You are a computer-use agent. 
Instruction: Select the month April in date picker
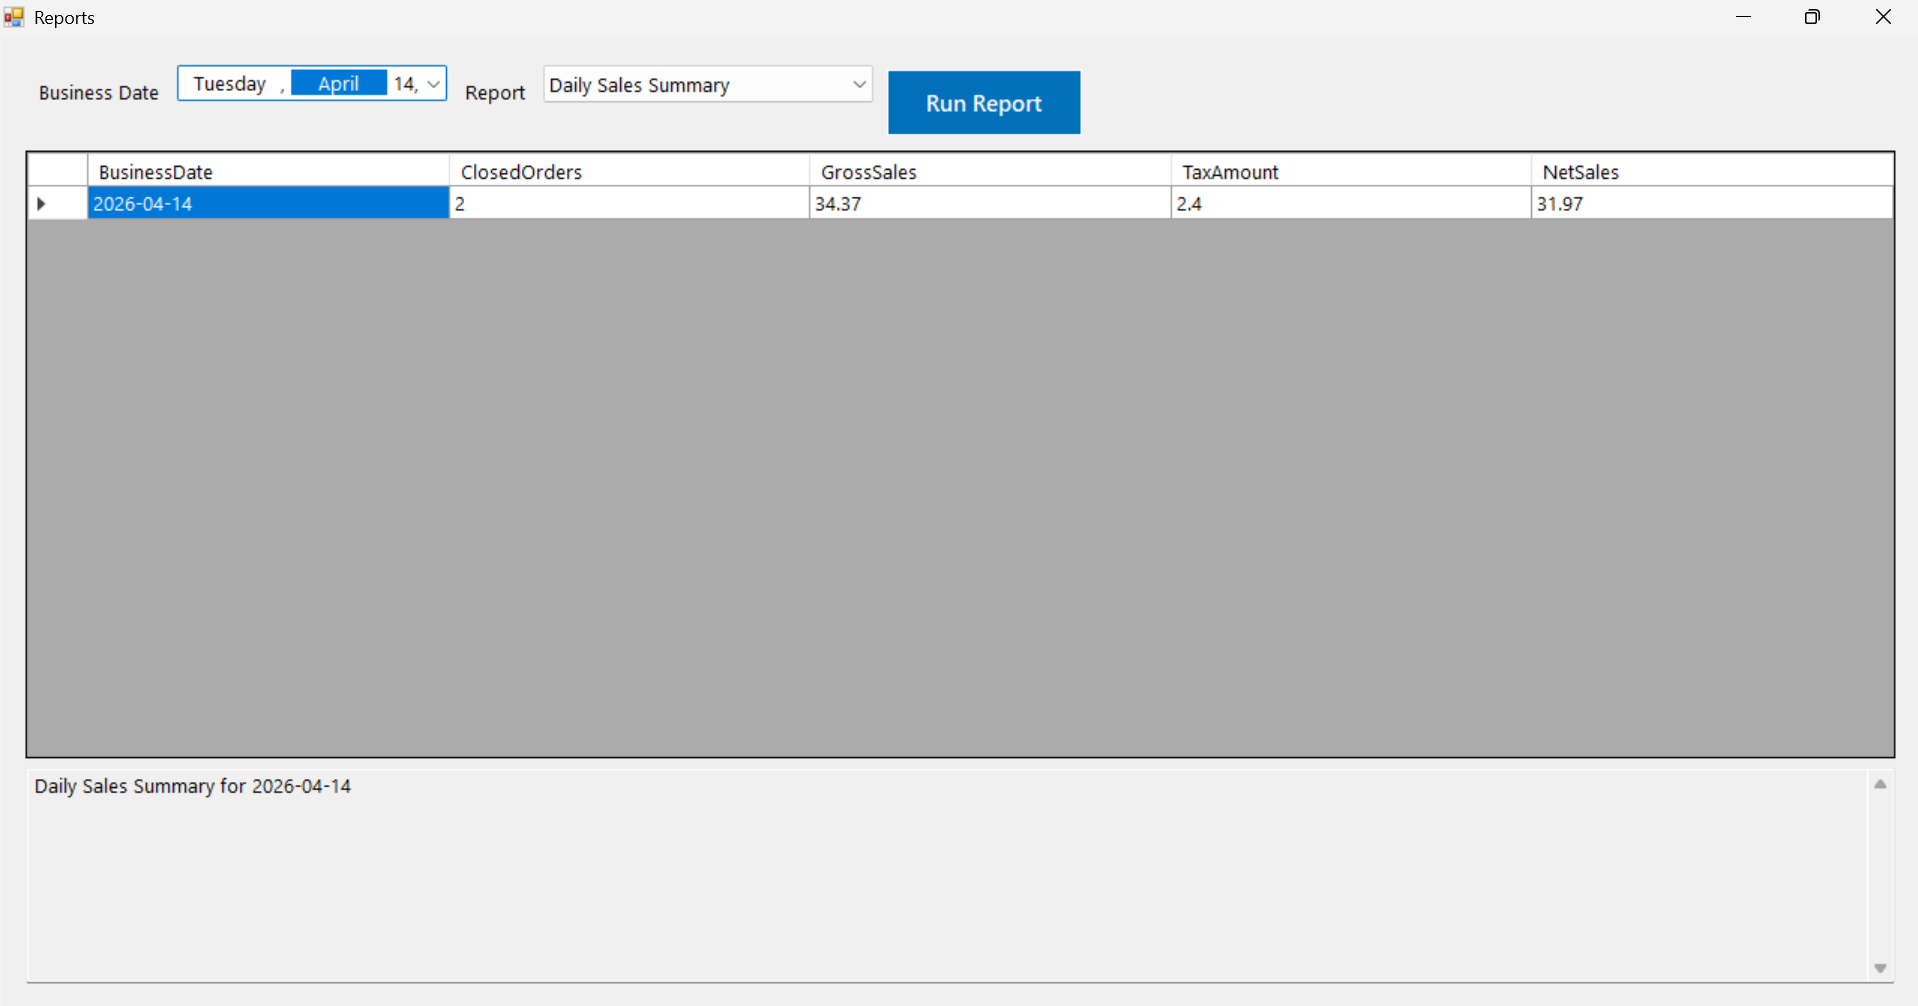tap(338, 84)
